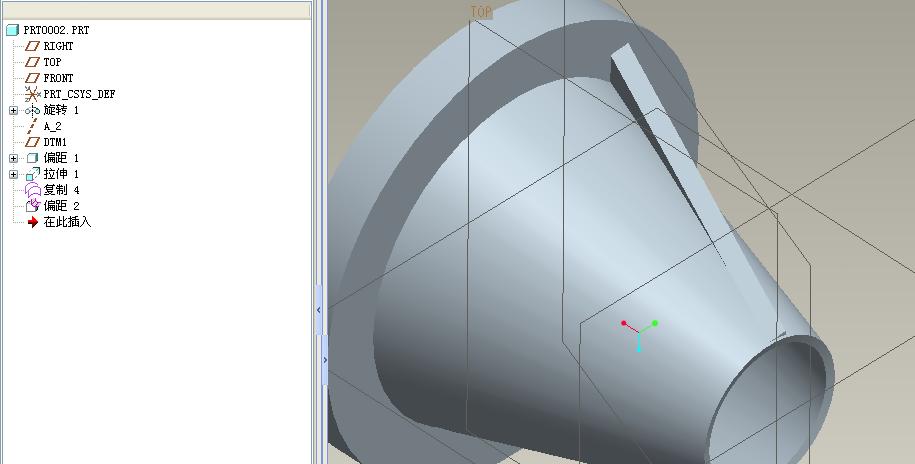Click the TOP plane label in viewport
Viewport: 915px width, 464px height.
pos(481,12)
